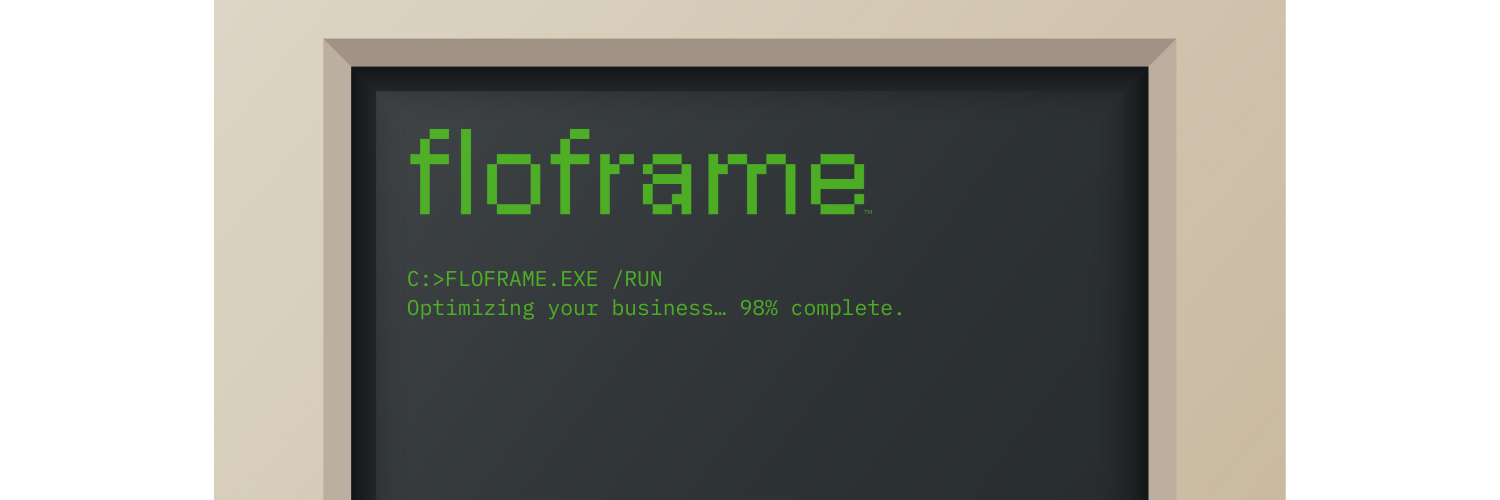Viewport: 1500px width, 500px height.
Task: Click the beige monitor casing left of the screen
Action: [x=269, y=250]
